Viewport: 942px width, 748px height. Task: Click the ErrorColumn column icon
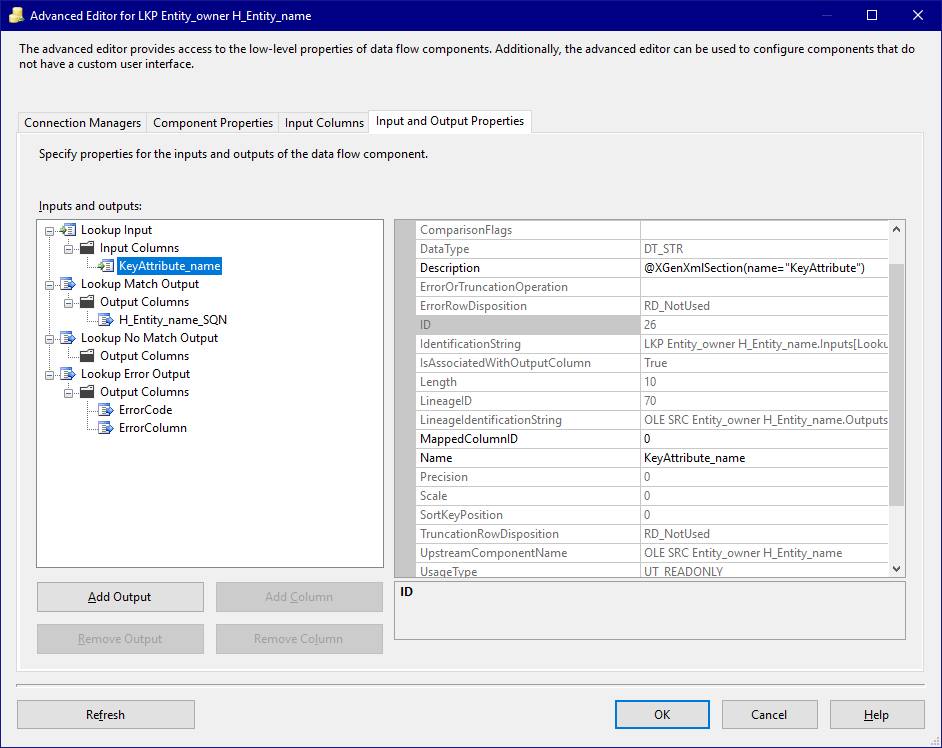[x=106, y=428]
